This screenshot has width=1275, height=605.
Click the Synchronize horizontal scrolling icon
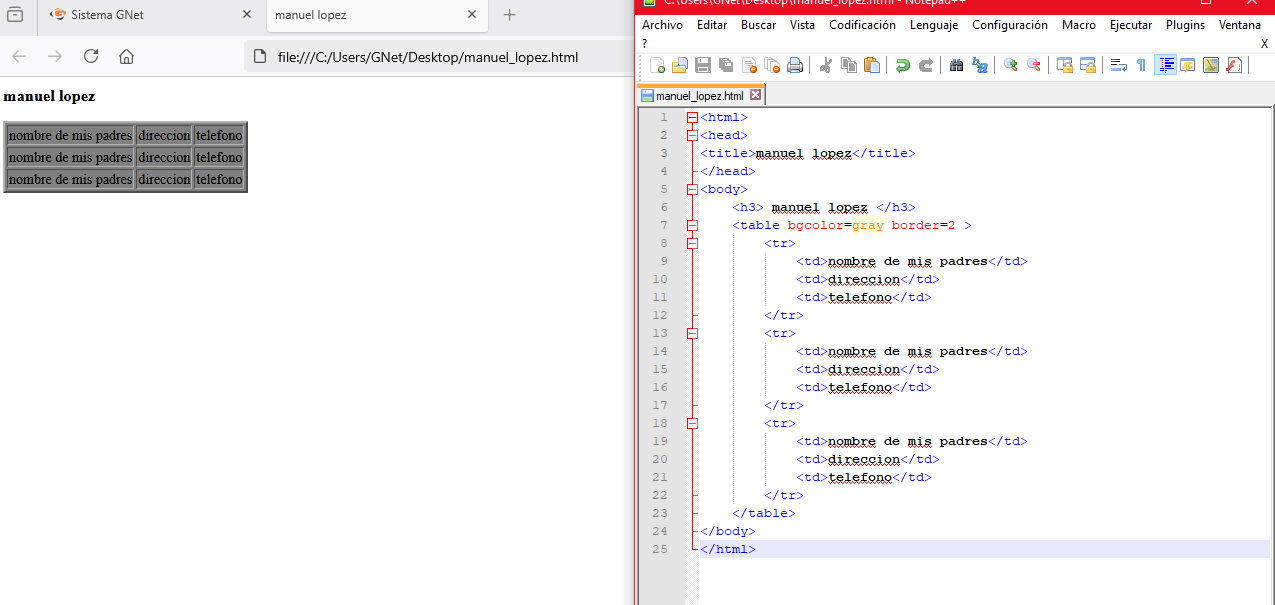pos(1088,65)
